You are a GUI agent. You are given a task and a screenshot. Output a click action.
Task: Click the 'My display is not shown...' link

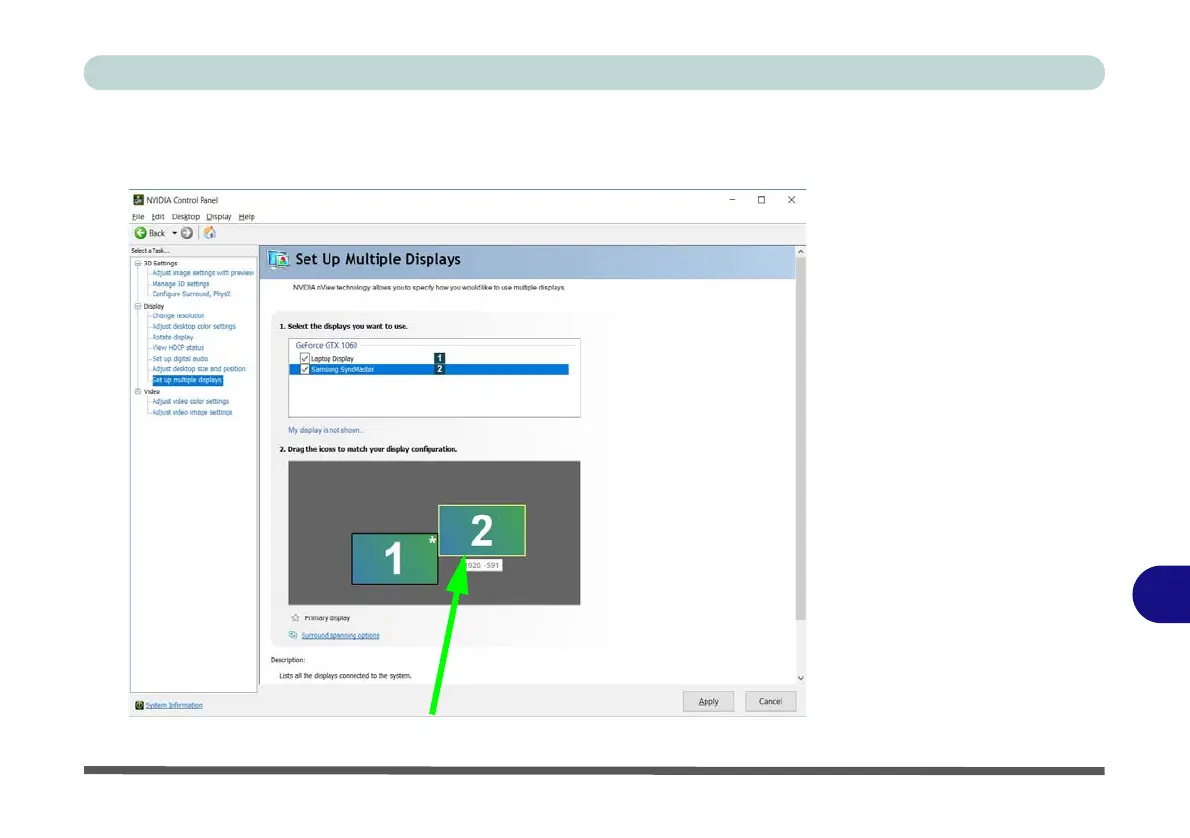tap(326, 430)
